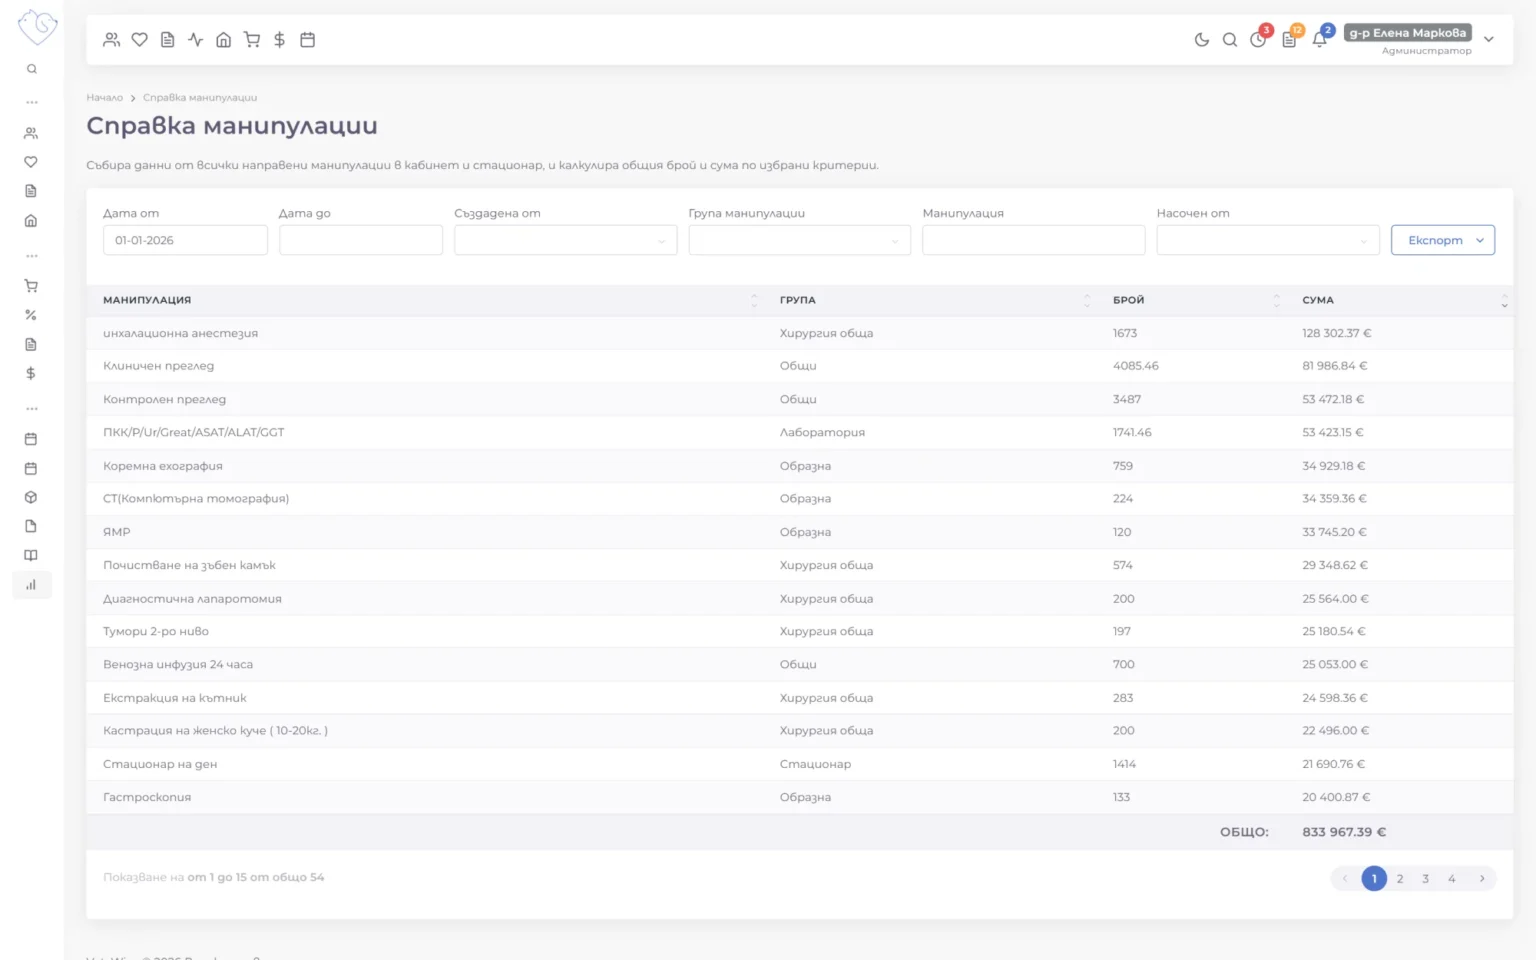Go to pagination page 4
The height and width of the screenshot is (960, 1536).
[x=1452, y=879]
